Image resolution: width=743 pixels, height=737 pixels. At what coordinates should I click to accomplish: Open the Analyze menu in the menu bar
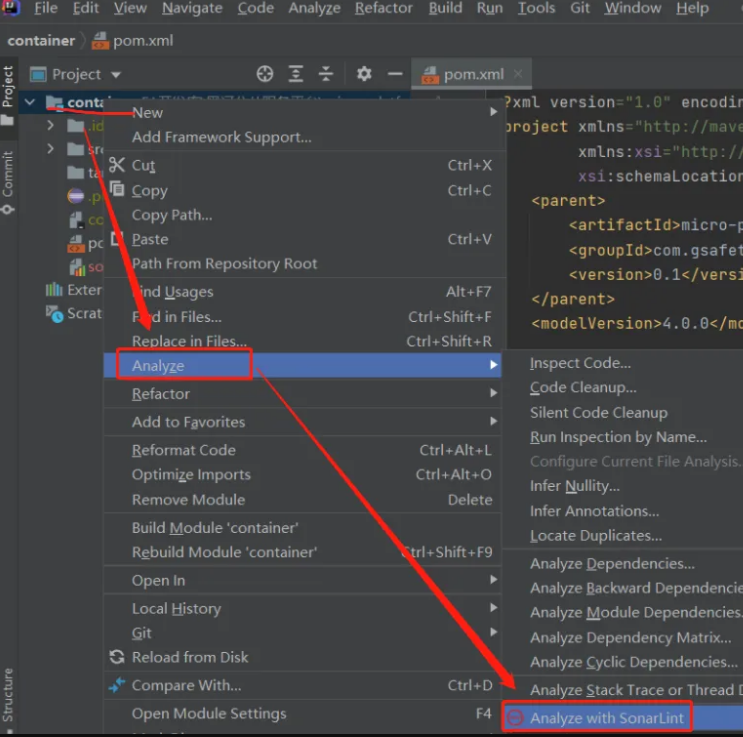(x=314, y=8)
